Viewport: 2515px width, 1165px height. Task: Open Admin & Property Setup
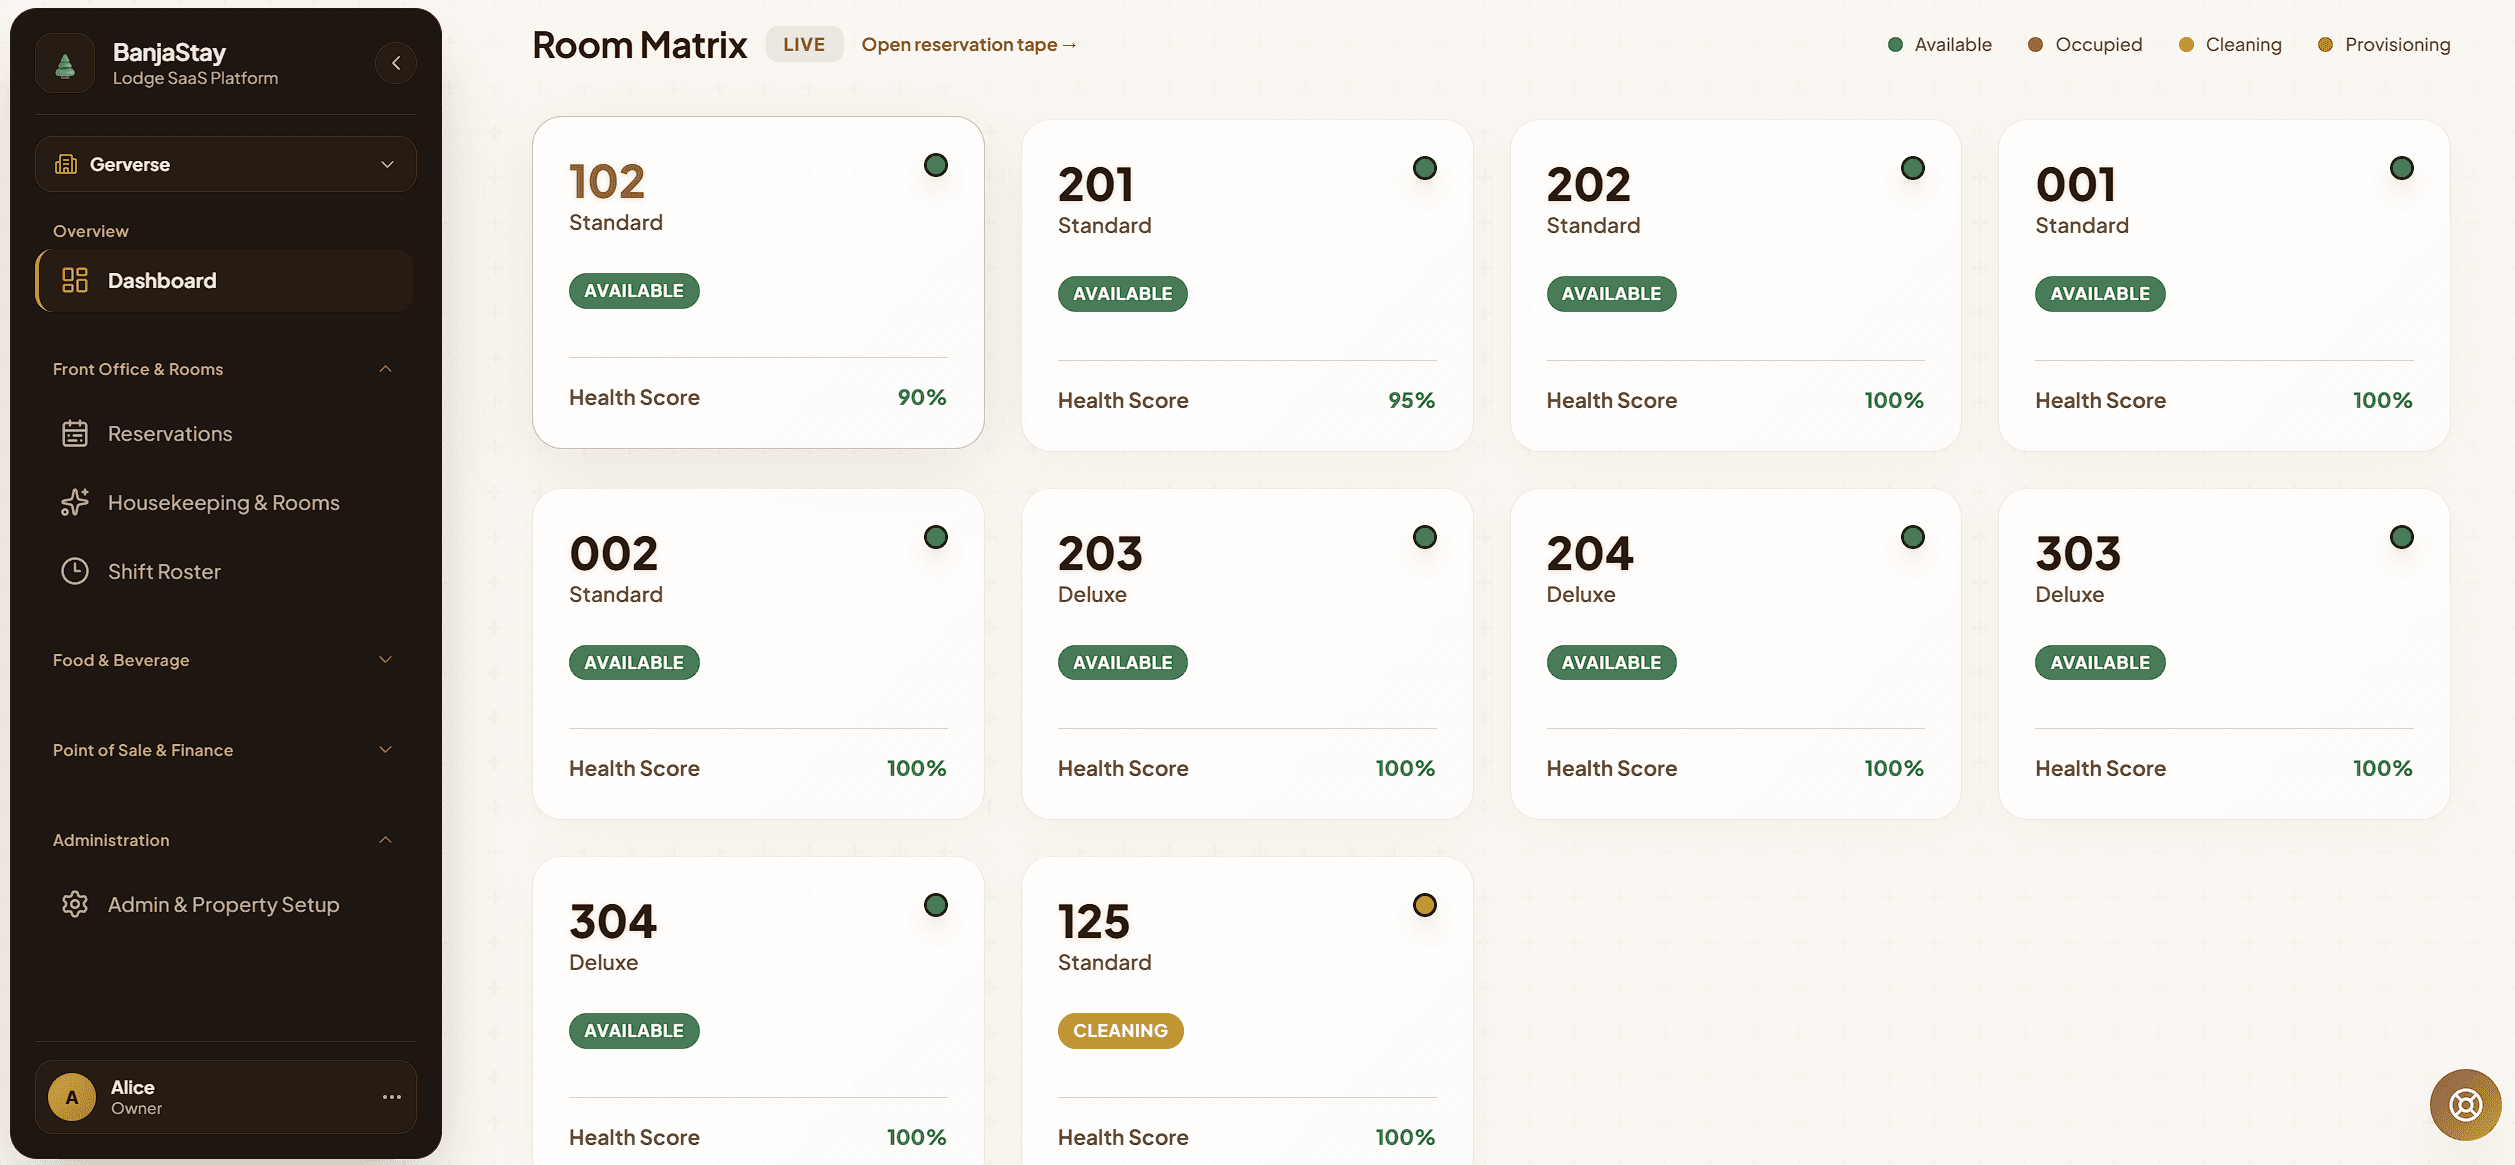click(x=226, y=904)
